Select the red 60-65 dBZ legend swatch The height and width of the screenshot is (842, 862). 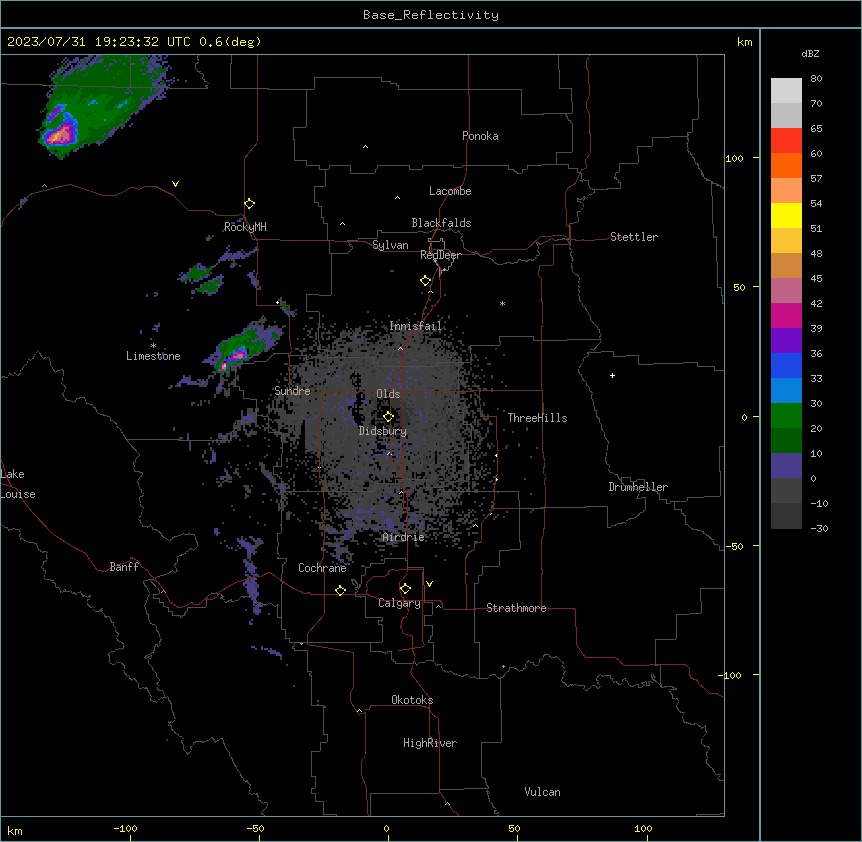(x=786, y=140)
